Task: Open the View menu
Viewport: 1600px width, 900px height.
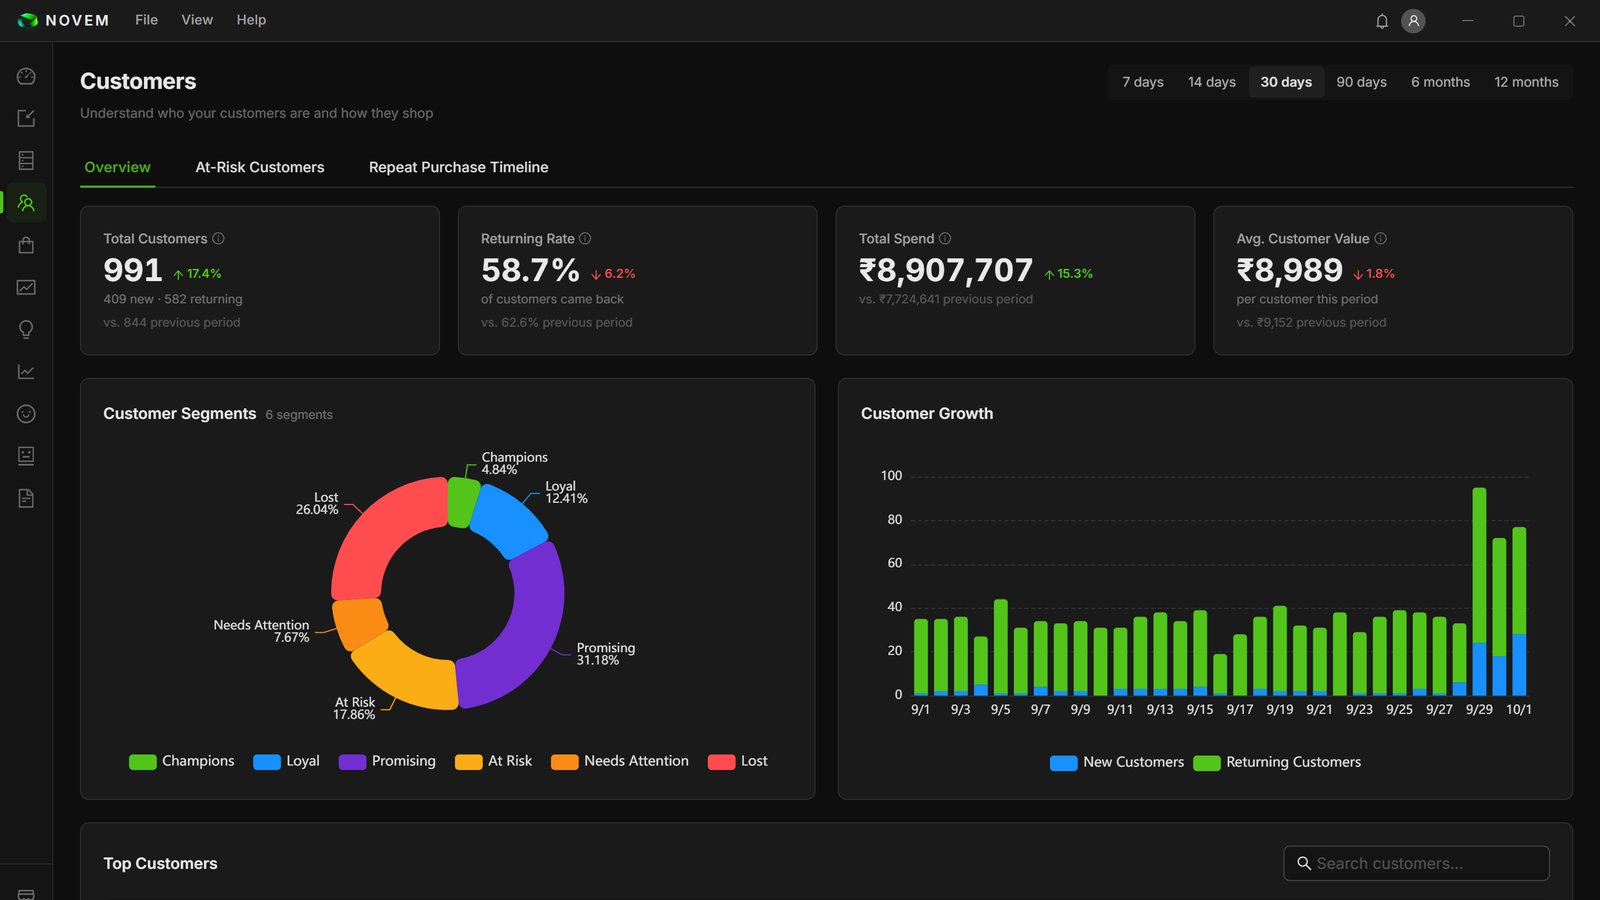Action: [x=197, y=20]
